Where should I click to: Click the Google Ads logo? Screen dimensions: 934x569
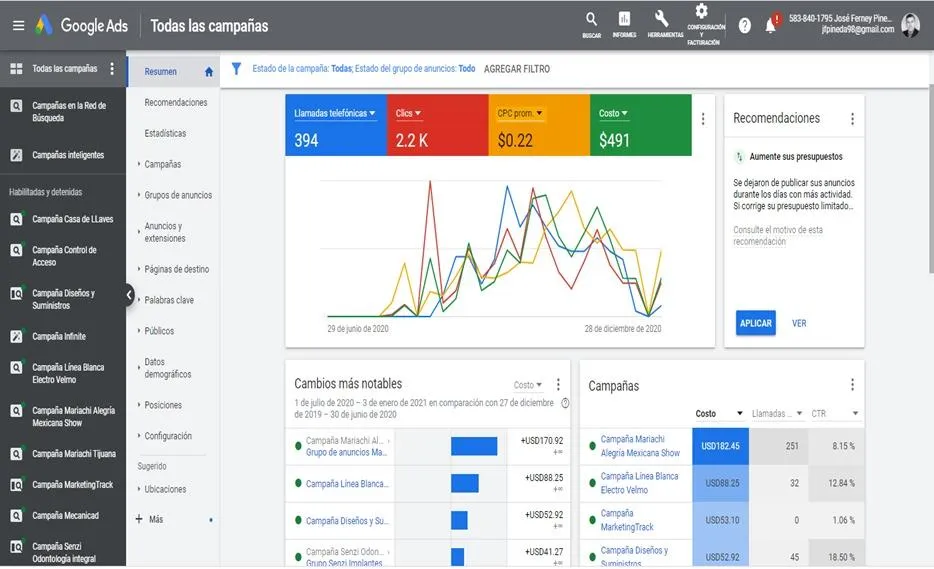pyautogui.click(x=82, y=26)
